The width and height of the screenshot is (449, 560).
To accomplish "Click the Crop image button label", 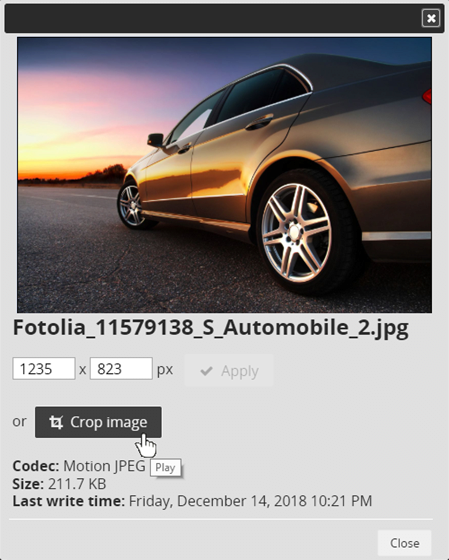I will pos(109,422).
